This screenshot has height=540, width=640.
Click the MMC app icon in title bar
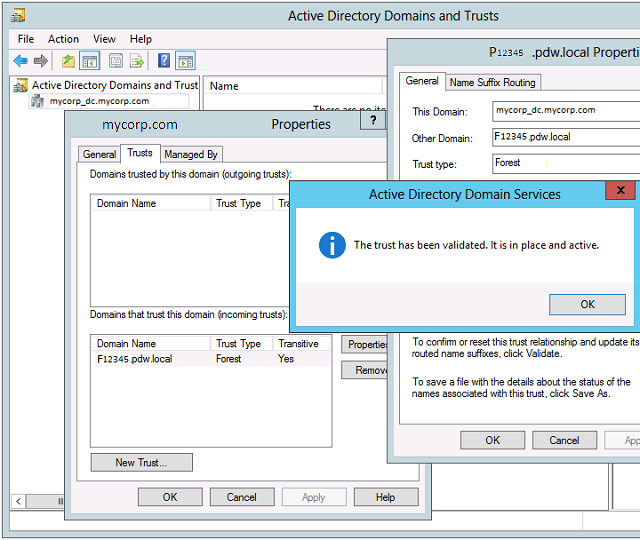pyautogui.click(x=18, y=16)
